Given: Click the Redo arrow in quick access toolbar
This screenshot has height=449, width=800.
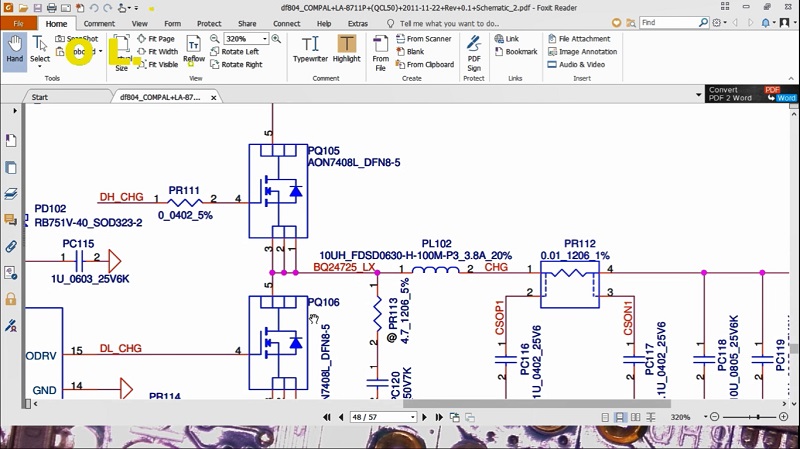Looking at the screenshot, I should tap(108, 8).
